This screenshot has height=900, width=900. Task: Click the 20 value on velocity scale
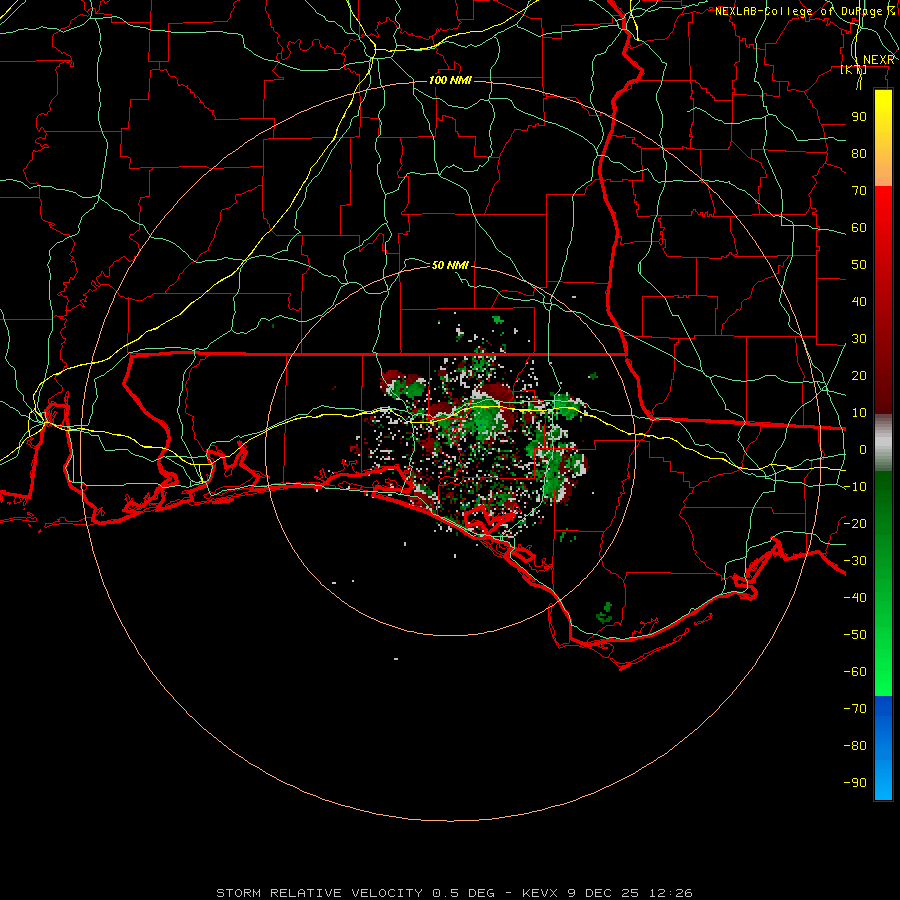coord(859,375)
